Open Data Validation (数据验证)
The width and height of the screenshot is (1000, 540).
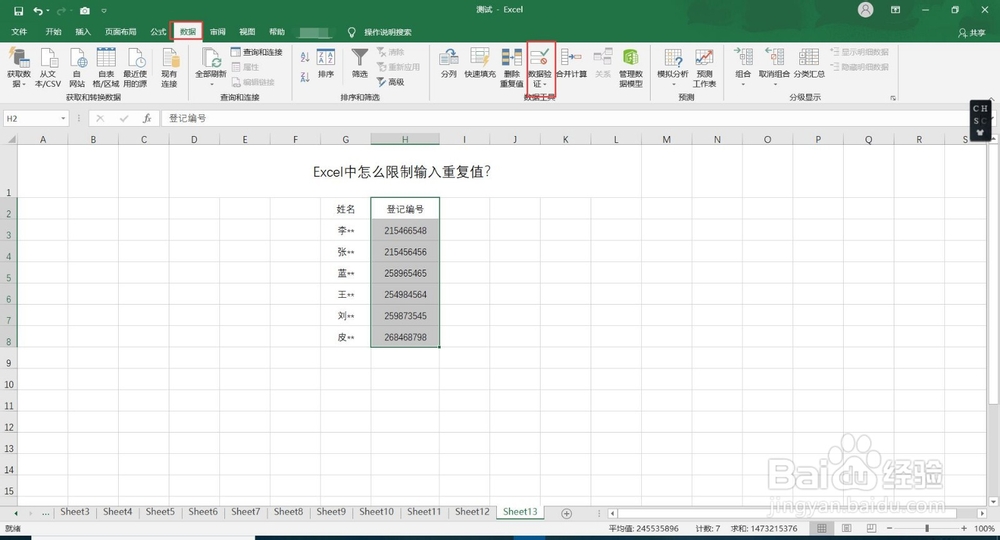tap(540, 67)
